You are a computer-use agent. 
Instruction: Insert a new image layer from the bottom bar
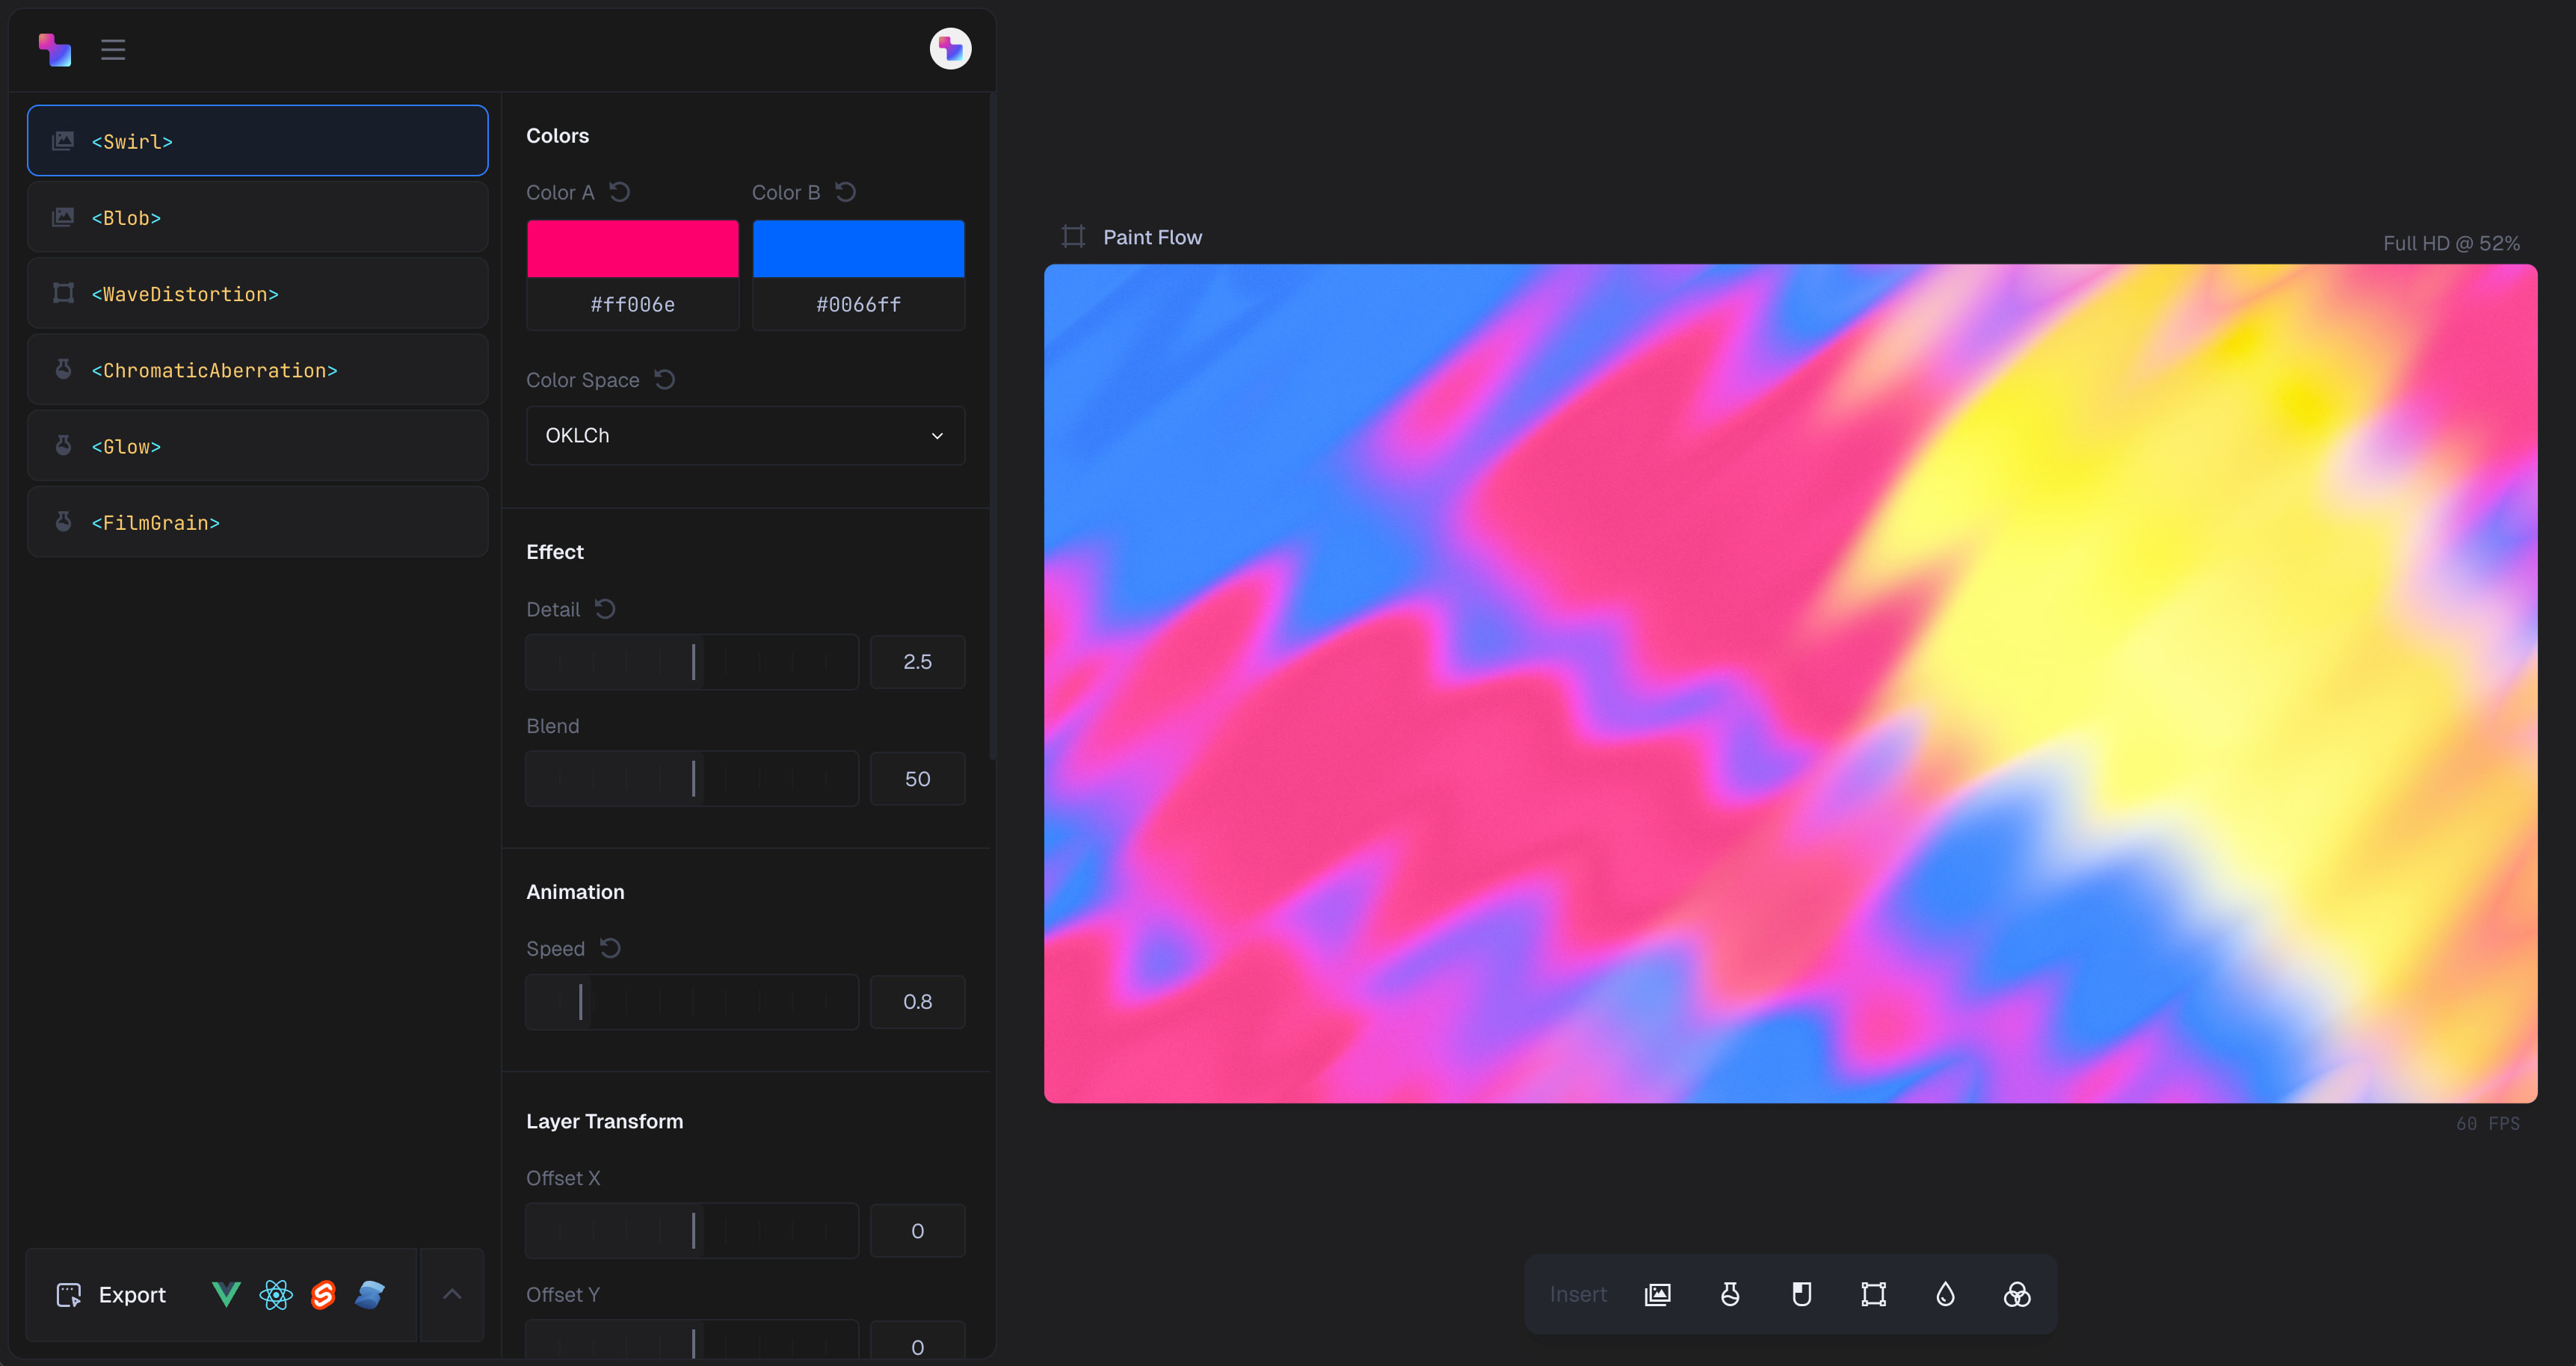[x=1657, y=1293]
